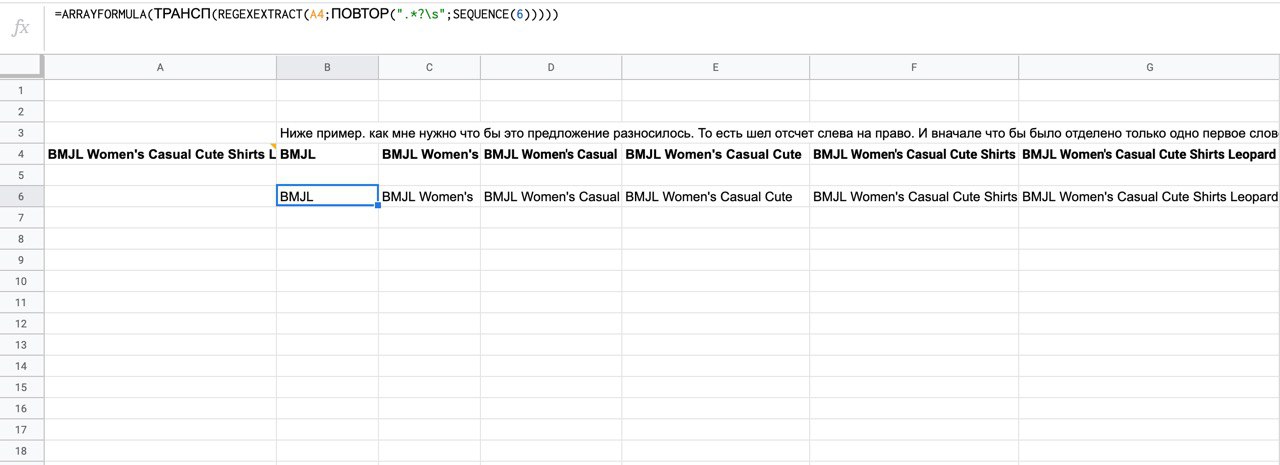Select row 5 header
This screenshot has width=1280, height=465.
tap(22, 175)
